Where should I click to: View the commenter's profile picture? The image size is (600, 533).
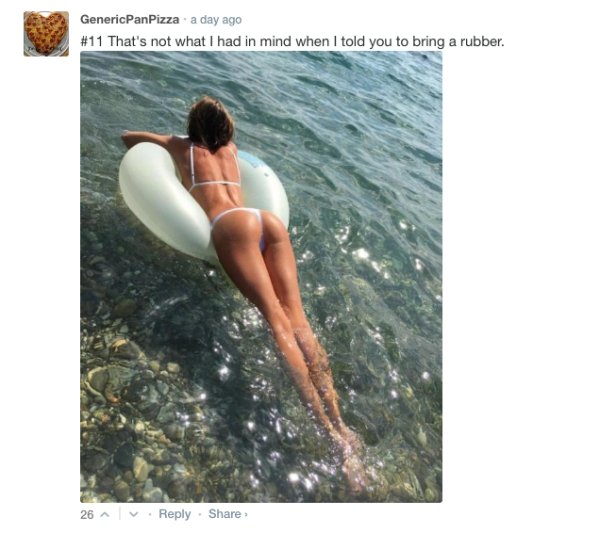click(46, 34)
